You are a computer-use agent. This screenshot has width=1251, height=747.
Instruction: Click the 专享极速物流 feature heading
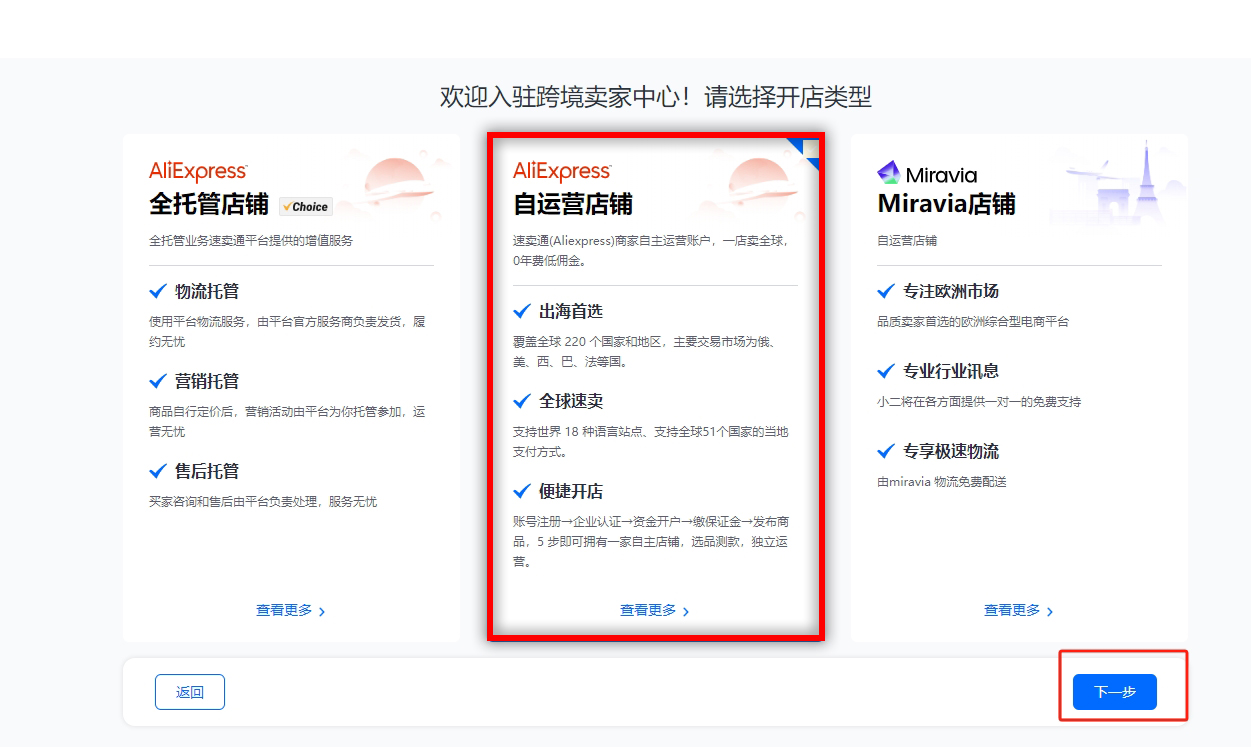point(950,451)
